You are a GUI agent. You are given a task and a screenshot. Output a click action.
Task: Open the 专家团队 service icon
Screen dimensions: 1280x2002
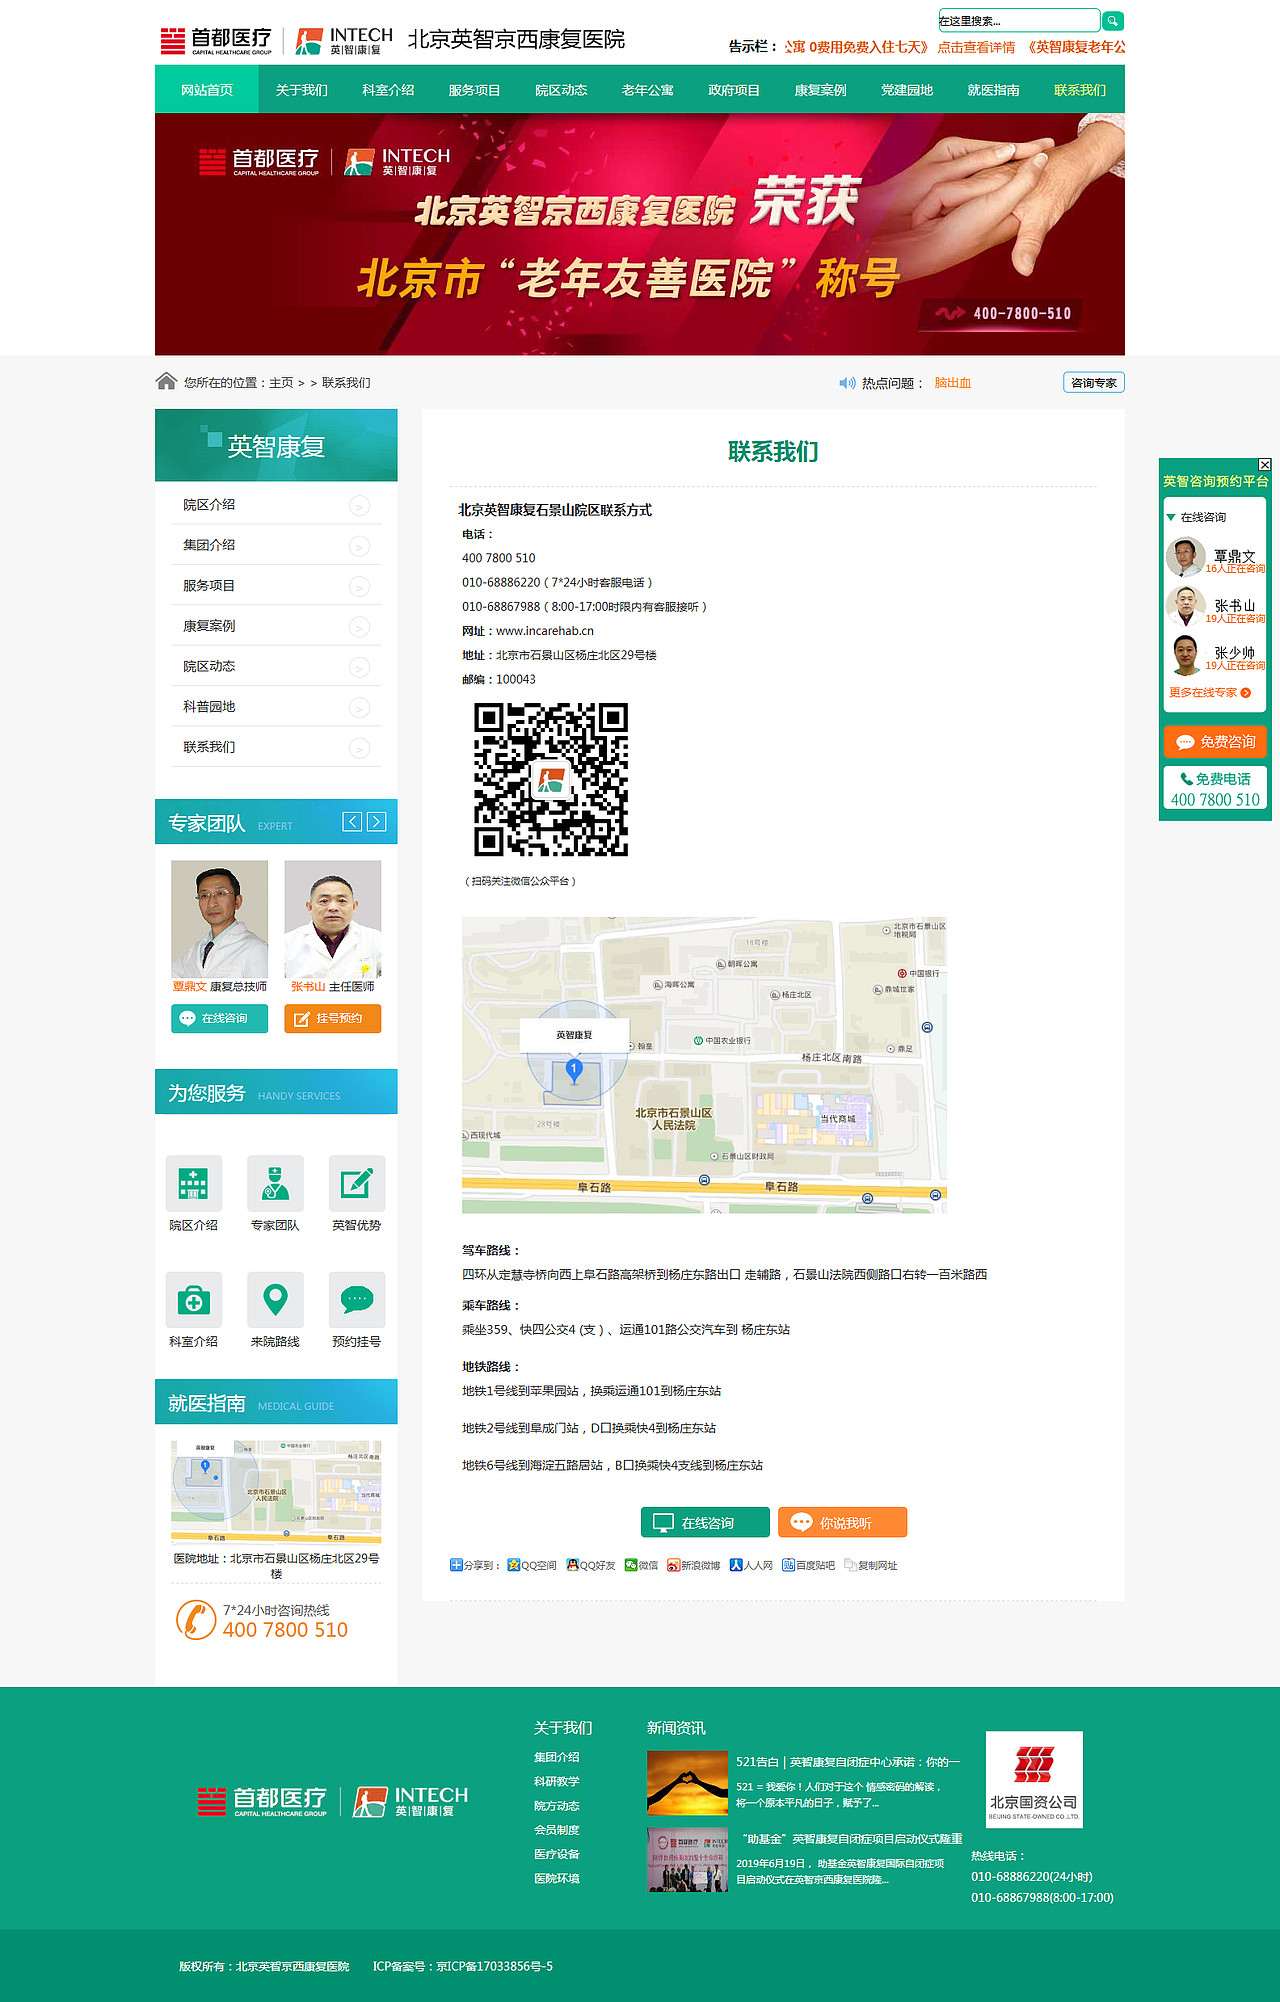tap(275, 1183)
